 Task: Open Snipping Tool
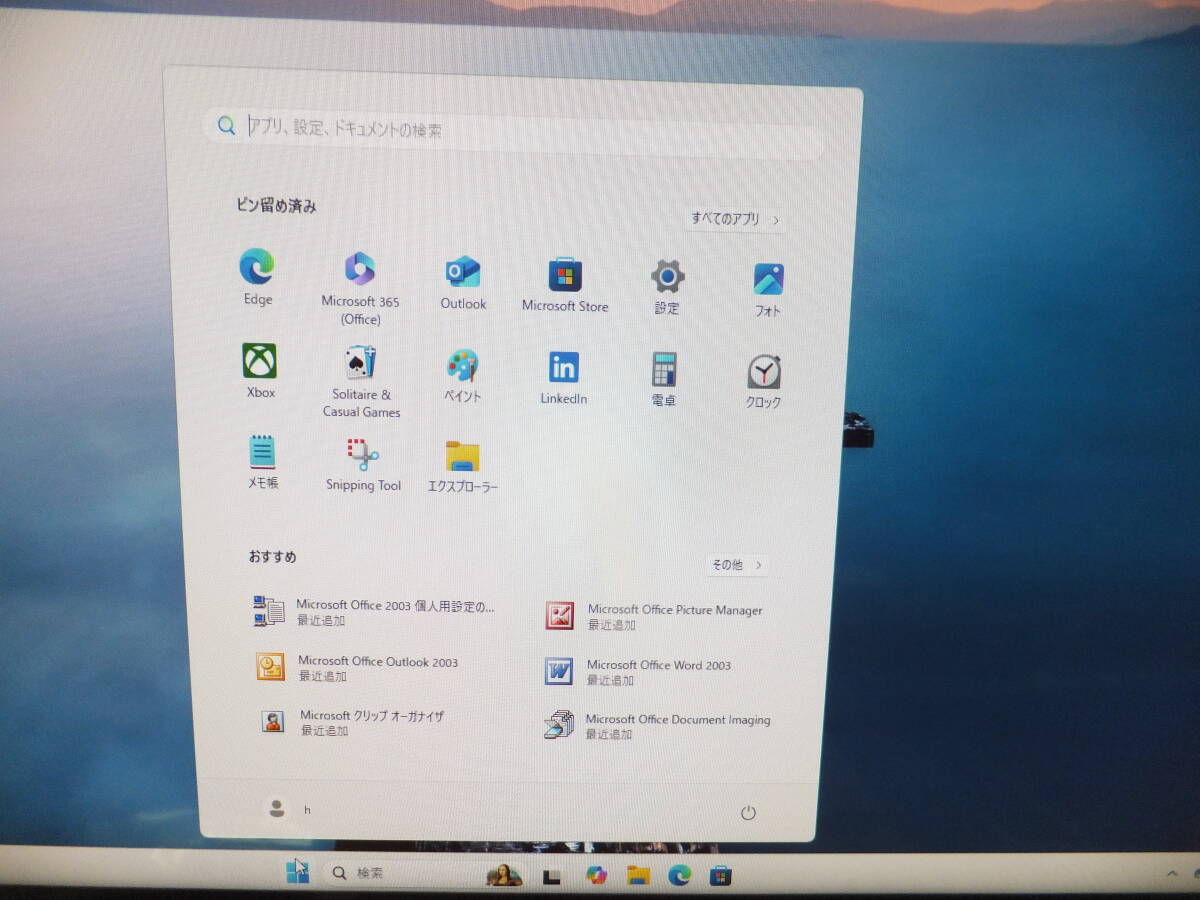(363, 465)
